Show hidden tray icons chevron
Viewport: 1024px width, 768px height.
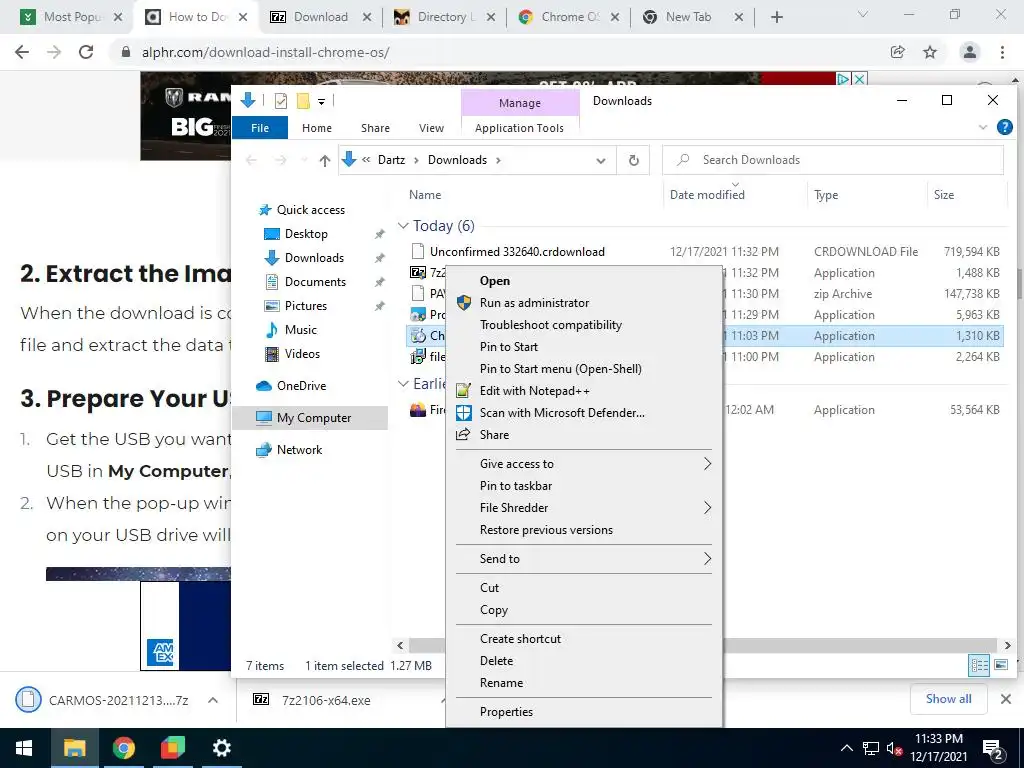click(x=846, y=748)
